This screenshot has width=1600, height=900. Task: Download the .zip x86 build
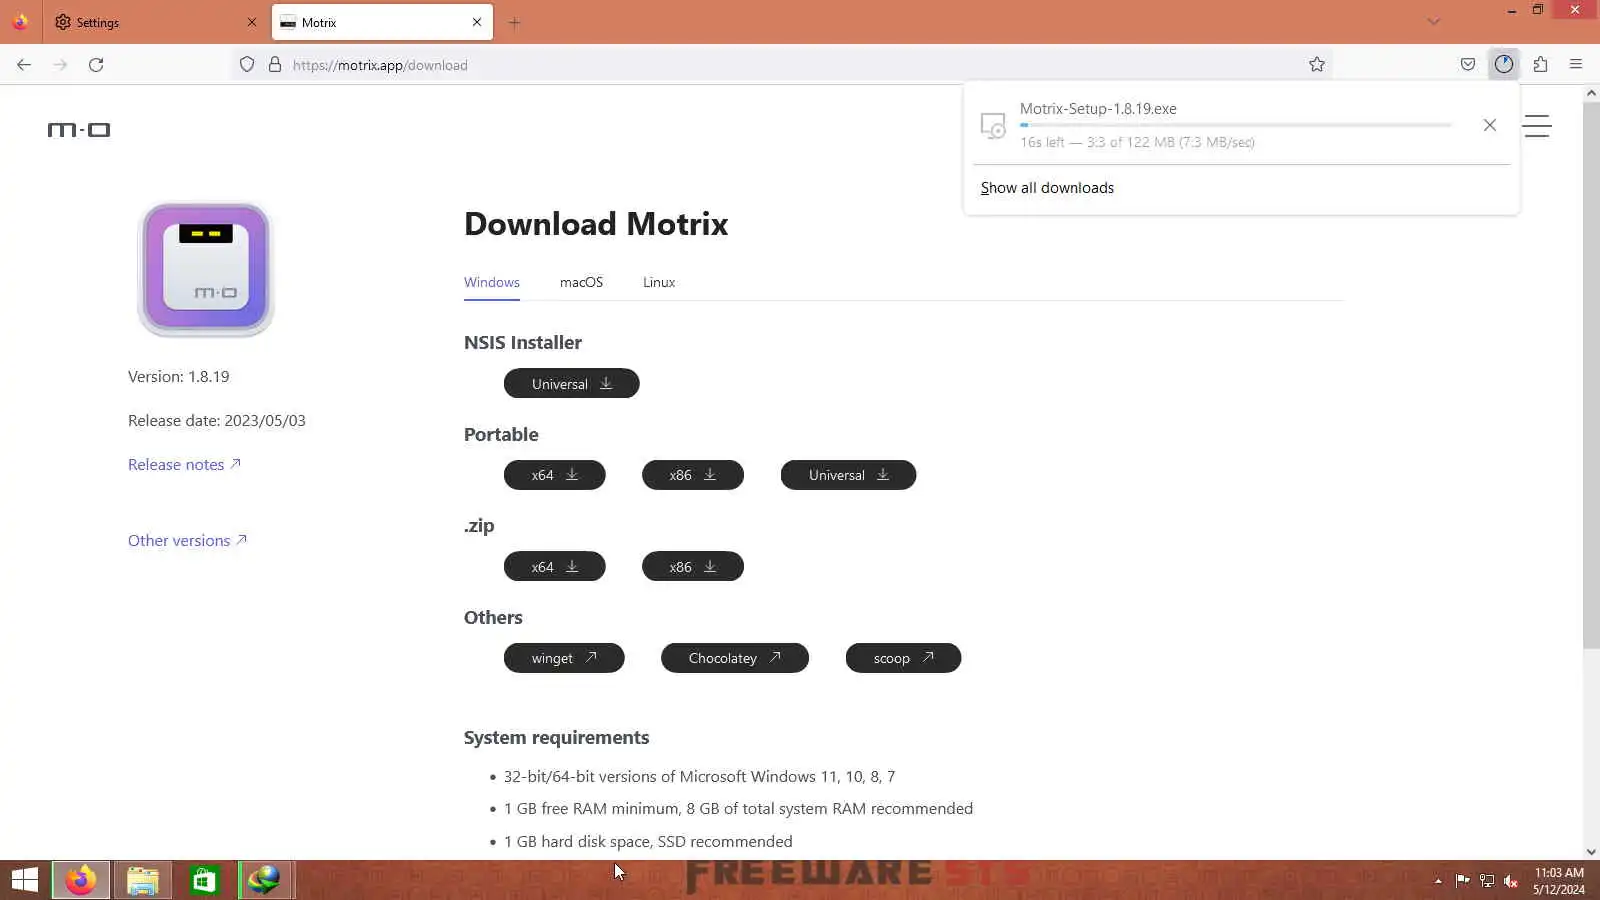tap(693, 567)
